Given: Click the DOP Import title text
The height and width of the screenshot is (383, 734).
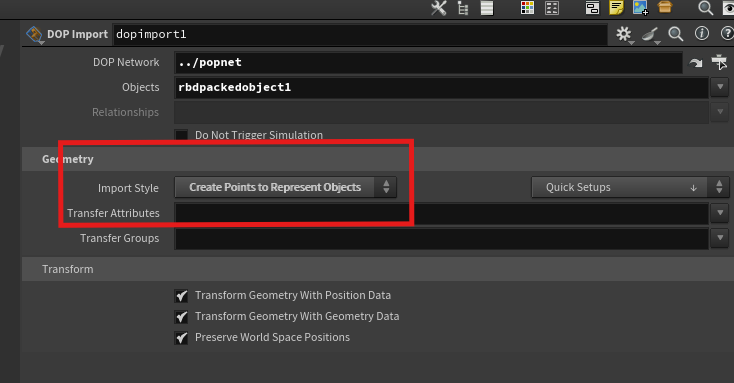Looking at the screenshot, I should (77, 35).
